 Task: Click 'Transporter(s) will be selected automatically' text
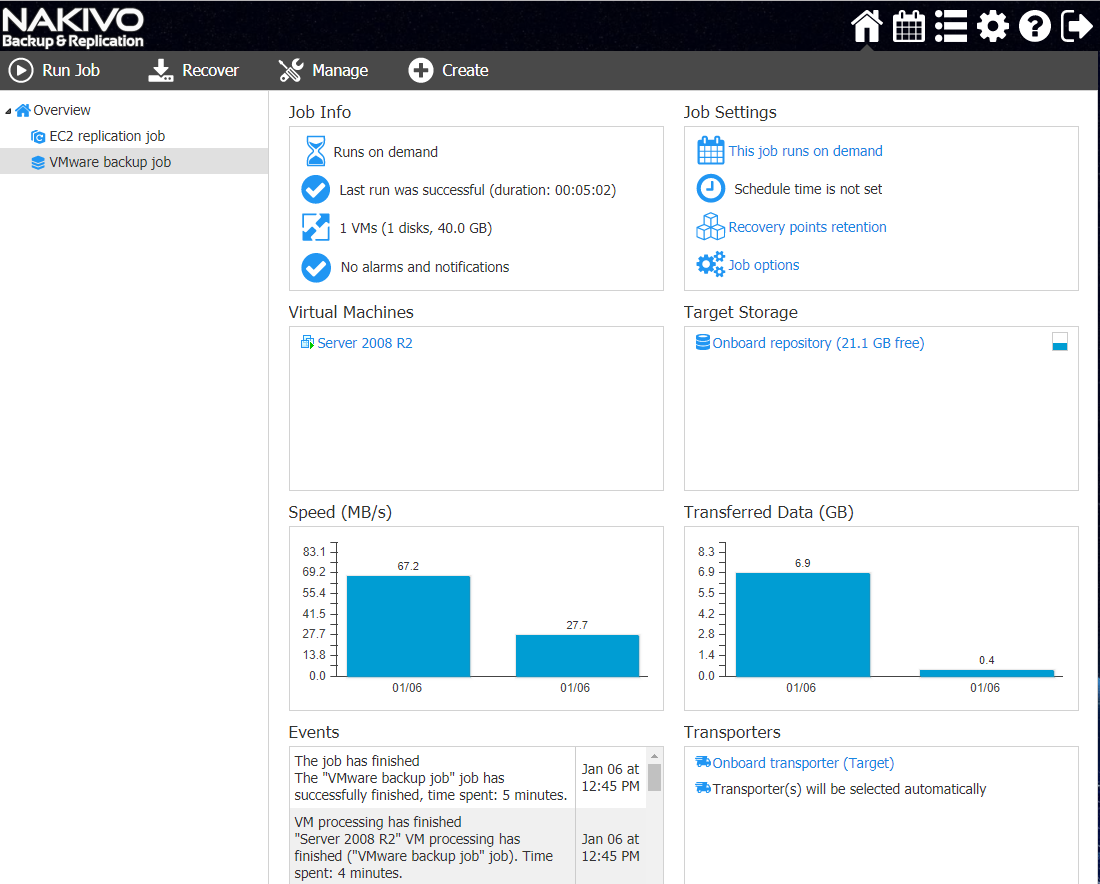(x=850, y=789)
